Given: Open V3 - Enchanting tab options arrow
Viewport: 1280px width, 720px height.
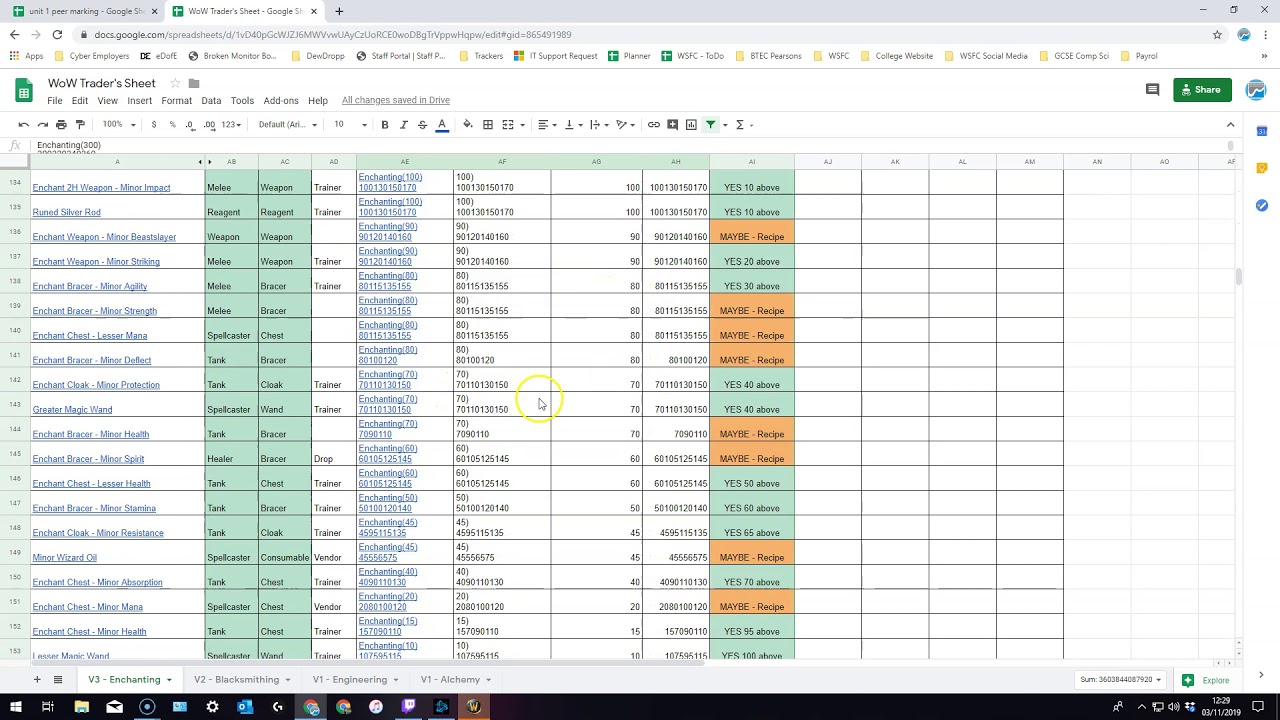Looking at the screenshot, I should pyautogui.click(x=169, y=680).
